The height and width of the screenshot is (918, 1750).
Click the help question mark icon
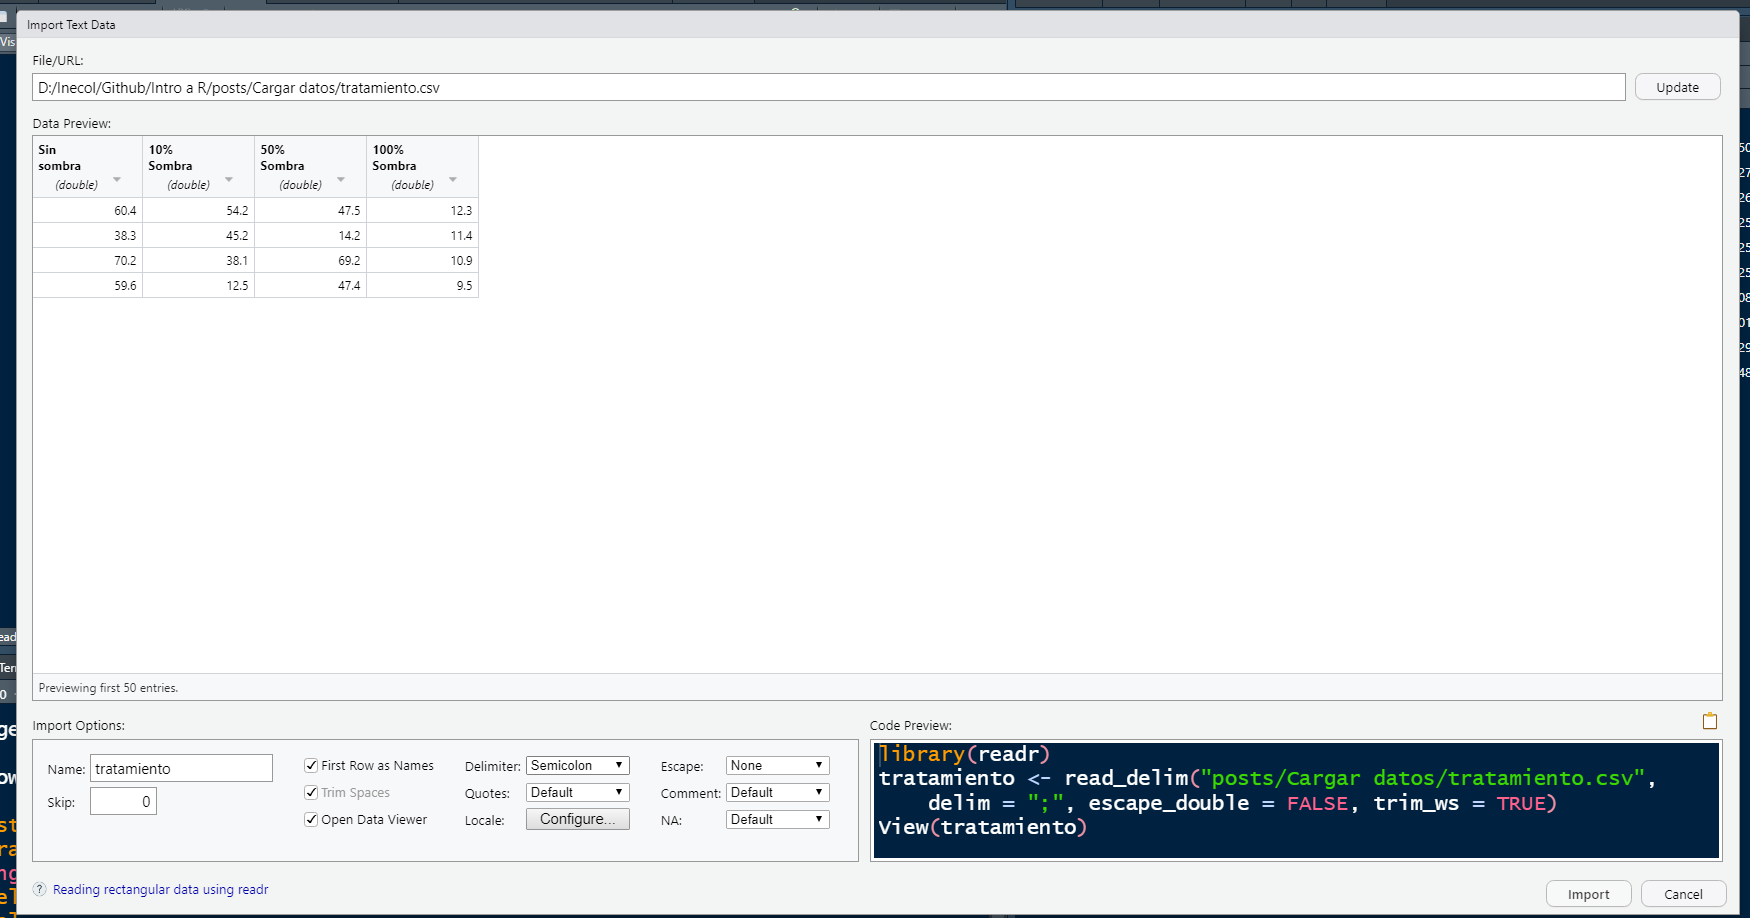(40, 889)
